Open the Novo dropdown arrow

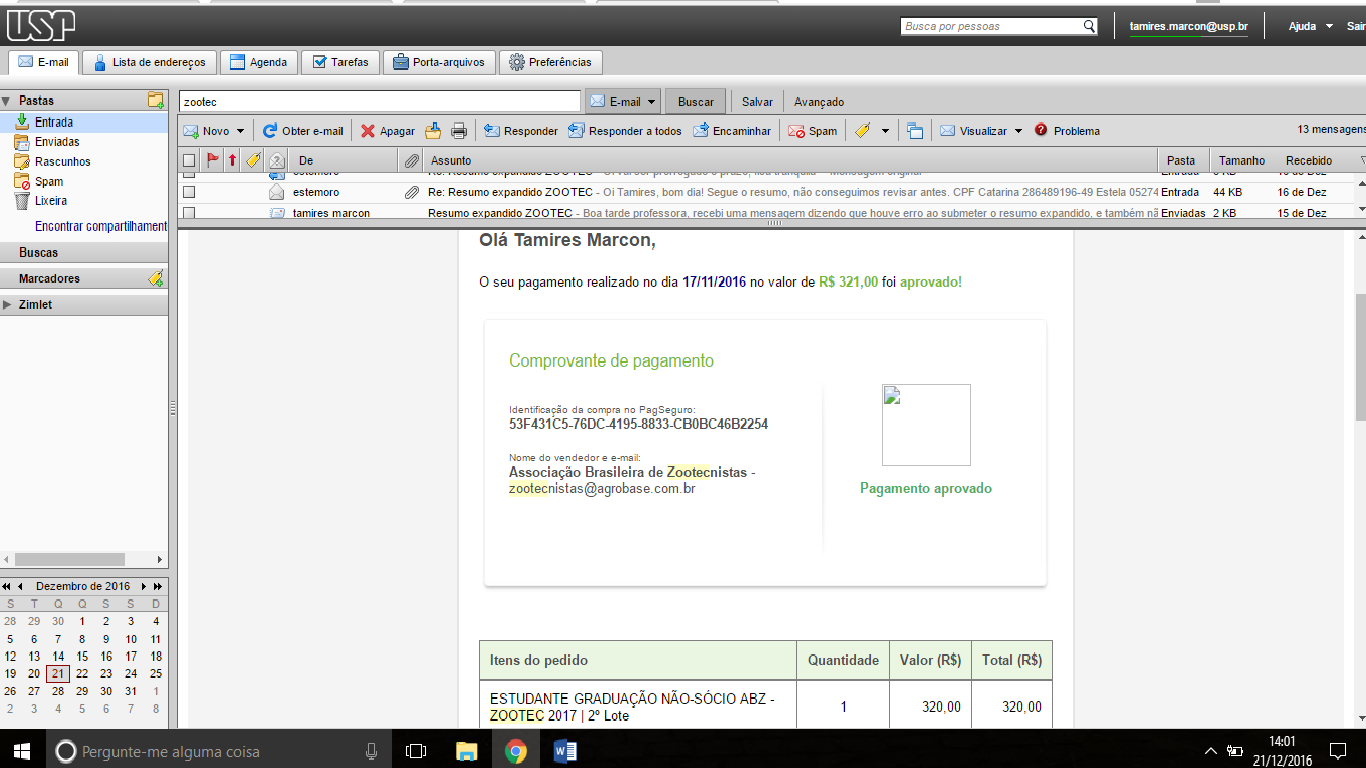tap(240, 131)
